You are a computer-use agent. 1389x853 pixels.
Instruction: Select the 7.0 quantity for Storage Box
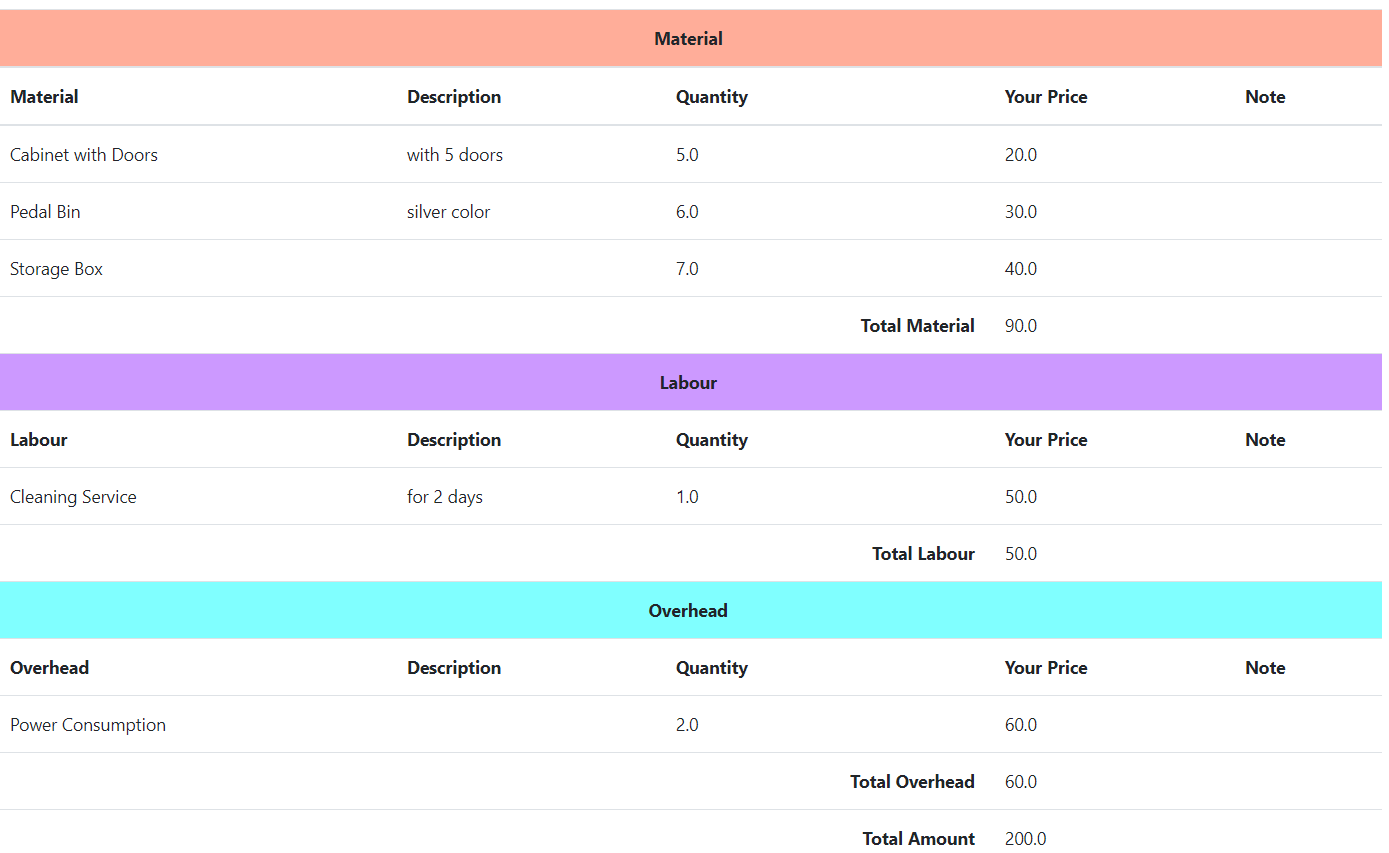(687, 269)
